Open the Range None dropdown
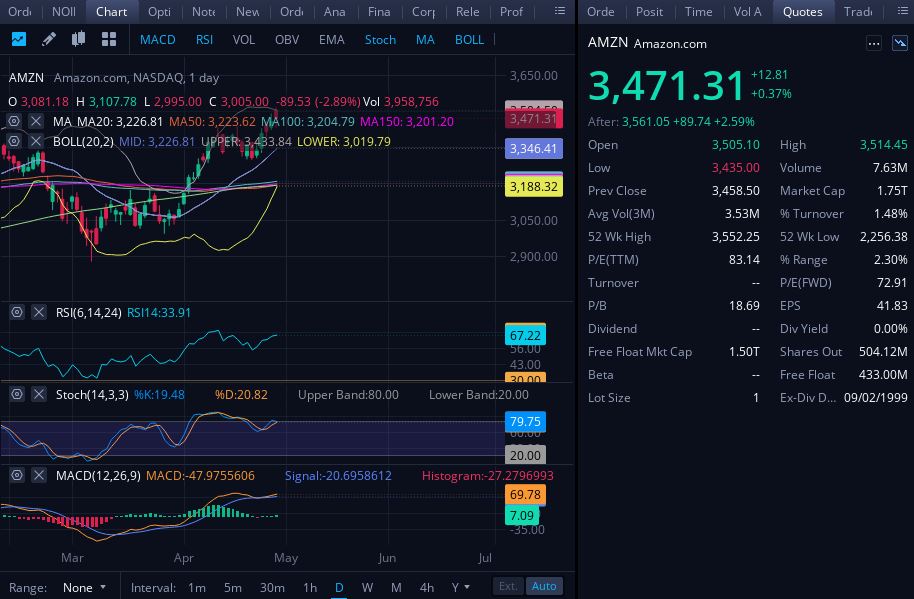Screen dimensions: 914x599 click(x=84, y=587)
